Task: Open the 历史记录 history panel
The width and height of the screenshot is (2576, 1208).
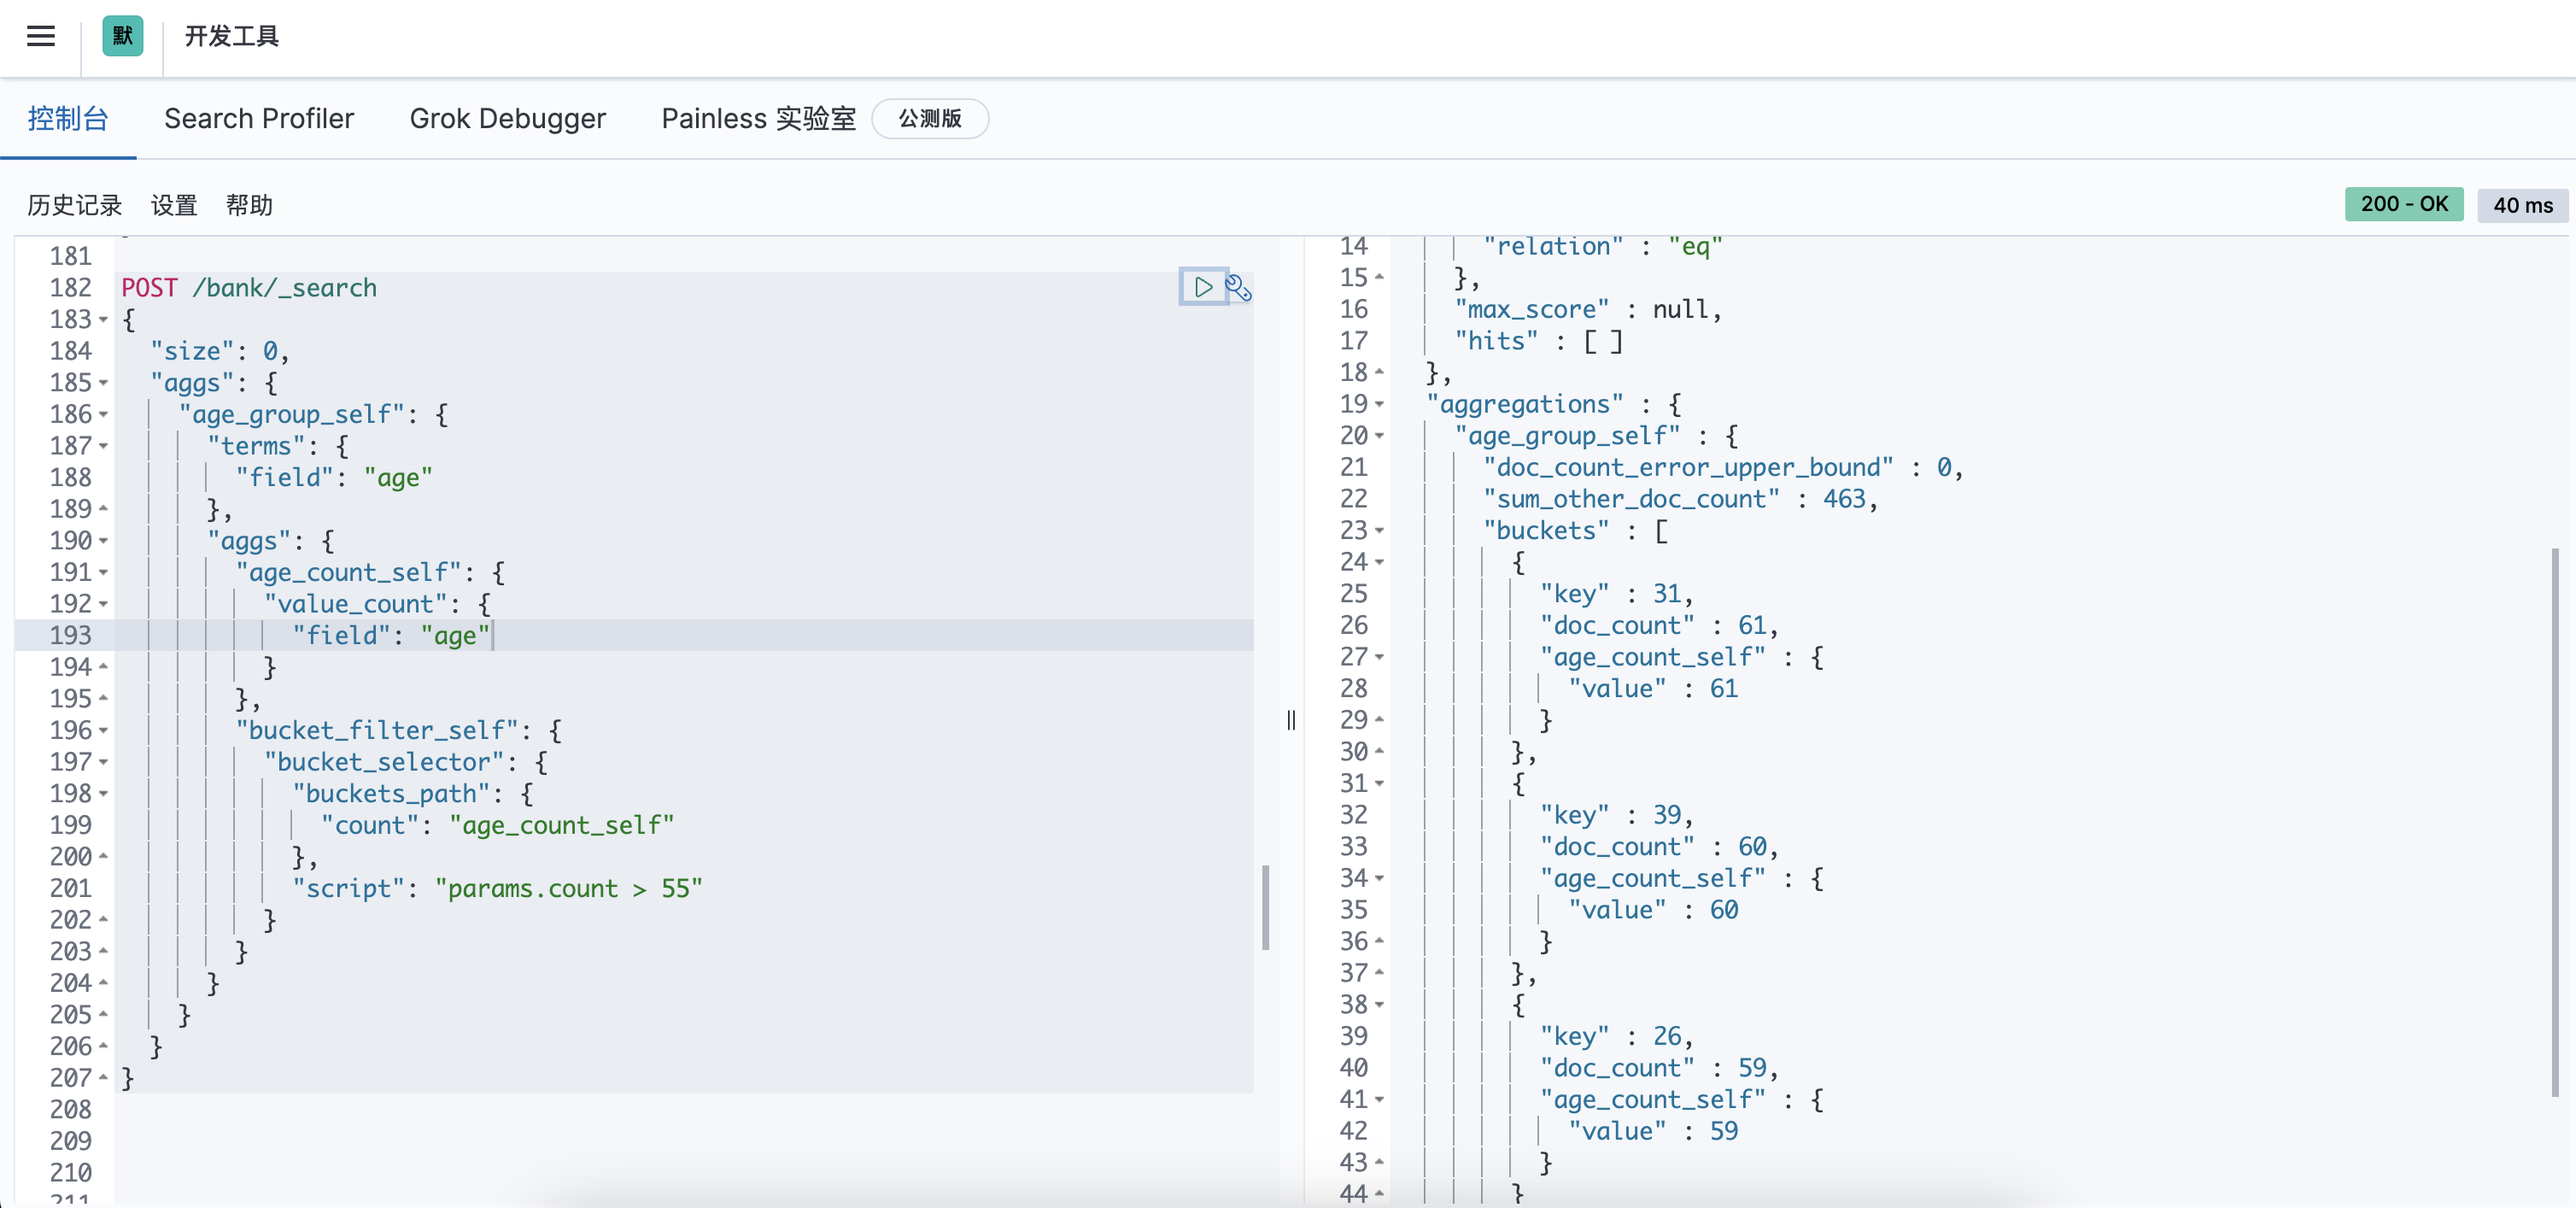Action: click(74, 205)
